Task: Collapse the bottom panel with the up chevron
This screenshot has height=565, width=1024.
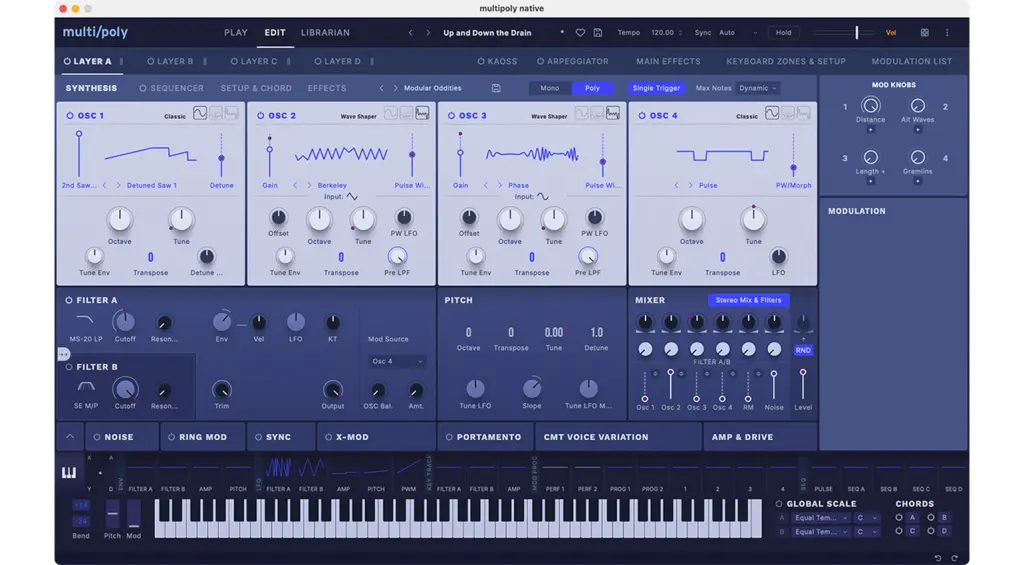Action: (70, 437)
